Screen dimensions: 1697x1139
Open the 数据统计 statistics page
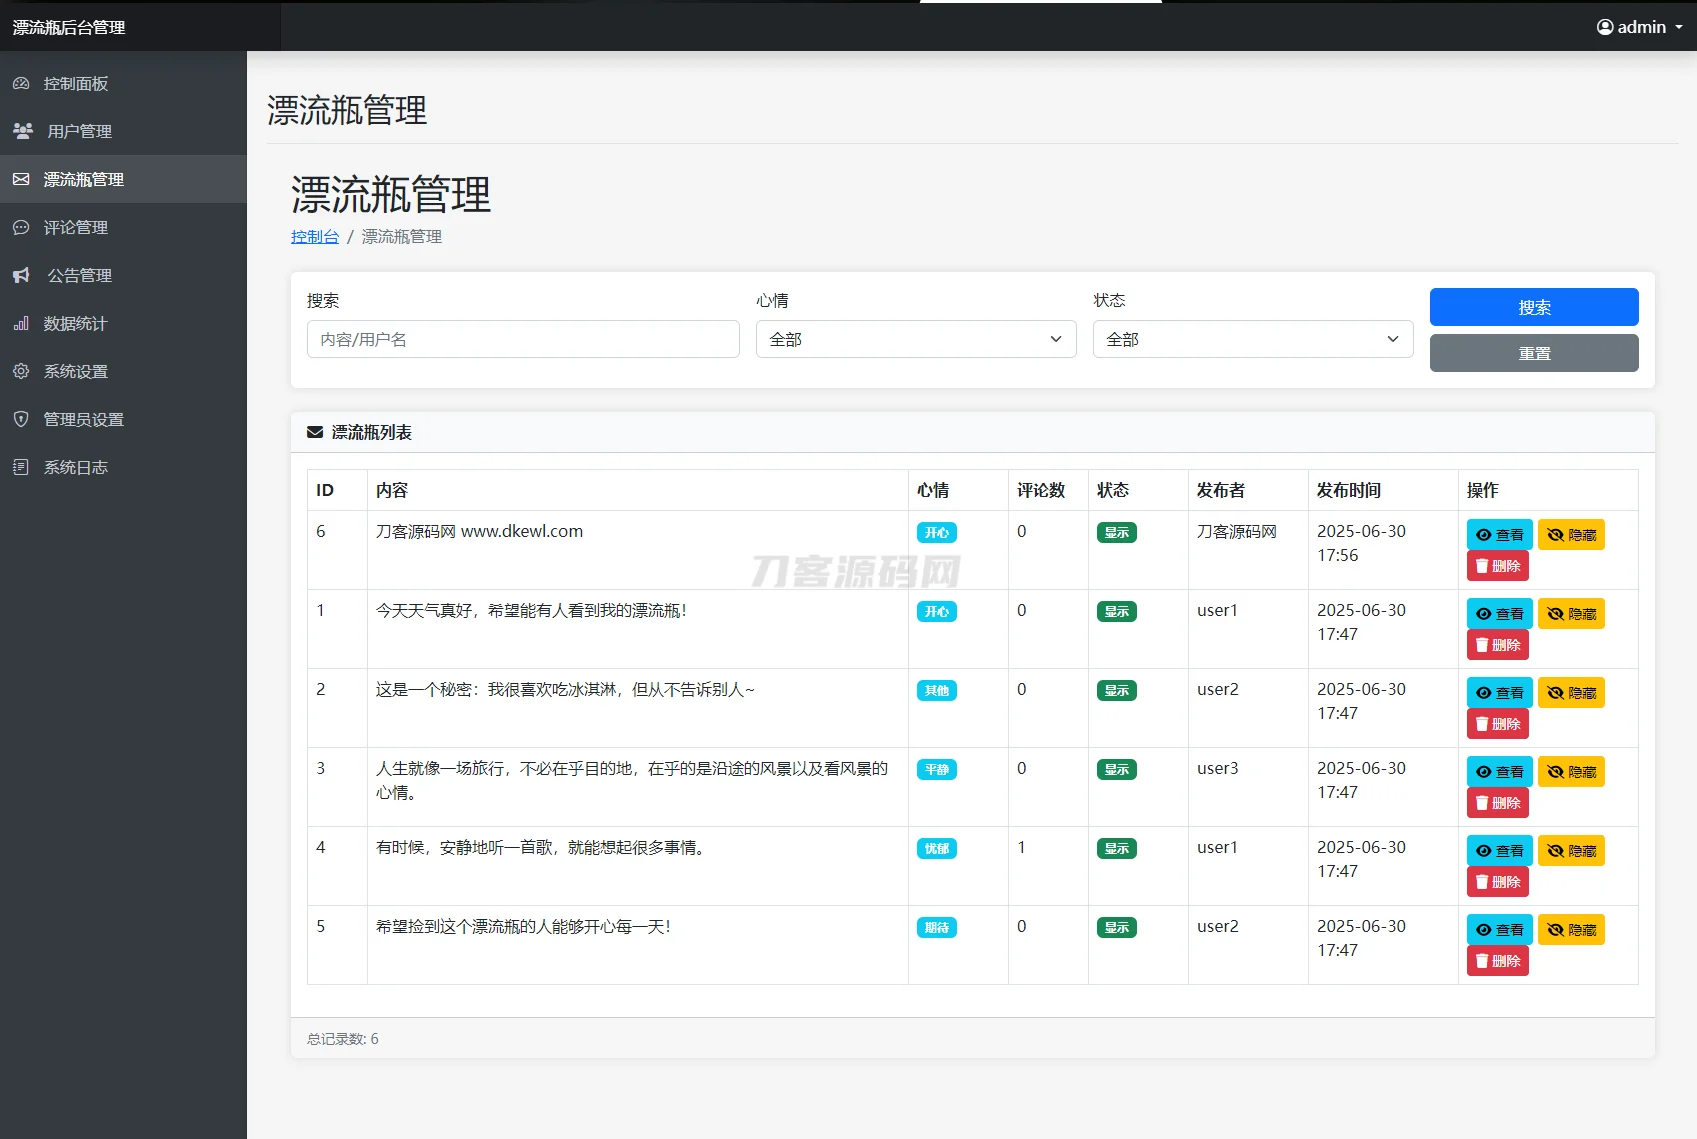point(81,323)
